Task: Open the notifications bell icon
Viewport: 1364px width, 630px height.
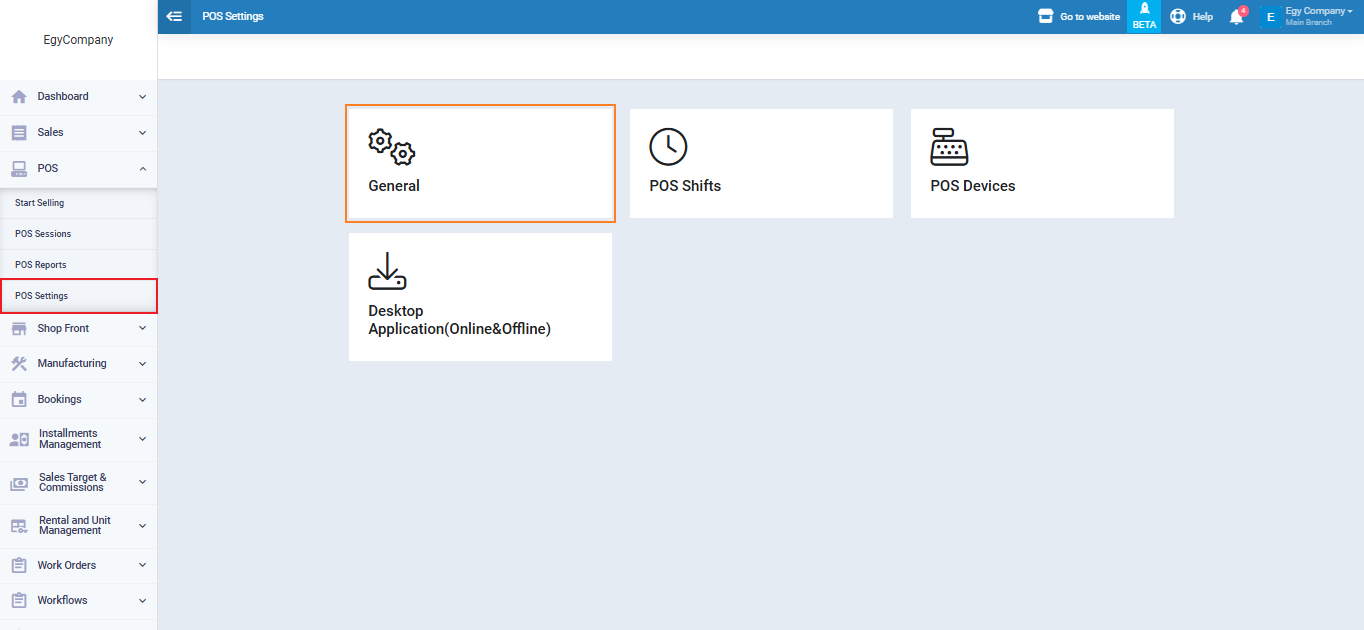Action: pyautogui.click(x=1236, y=17)
